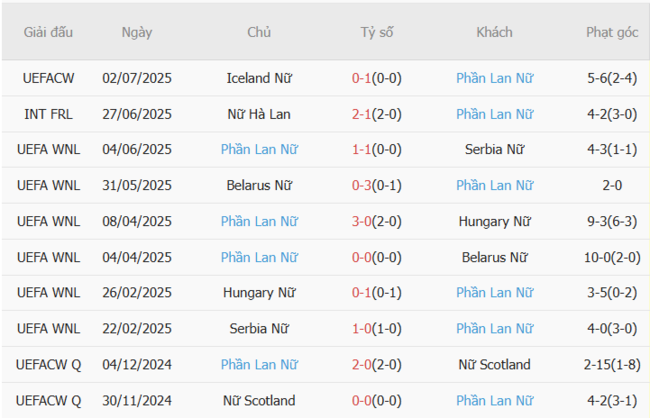
Task: Select the "Tỷ số" column header
Action: click(x=377, y=32)
